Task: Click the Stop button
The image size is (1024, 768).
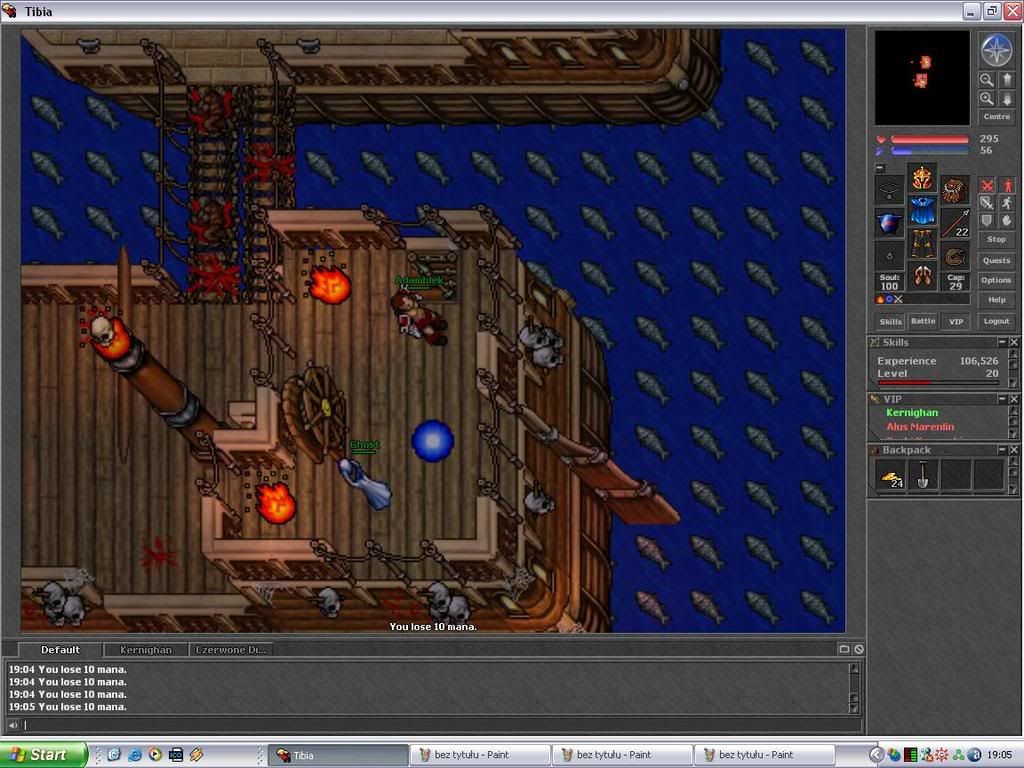Action: (x=997, y=240)
